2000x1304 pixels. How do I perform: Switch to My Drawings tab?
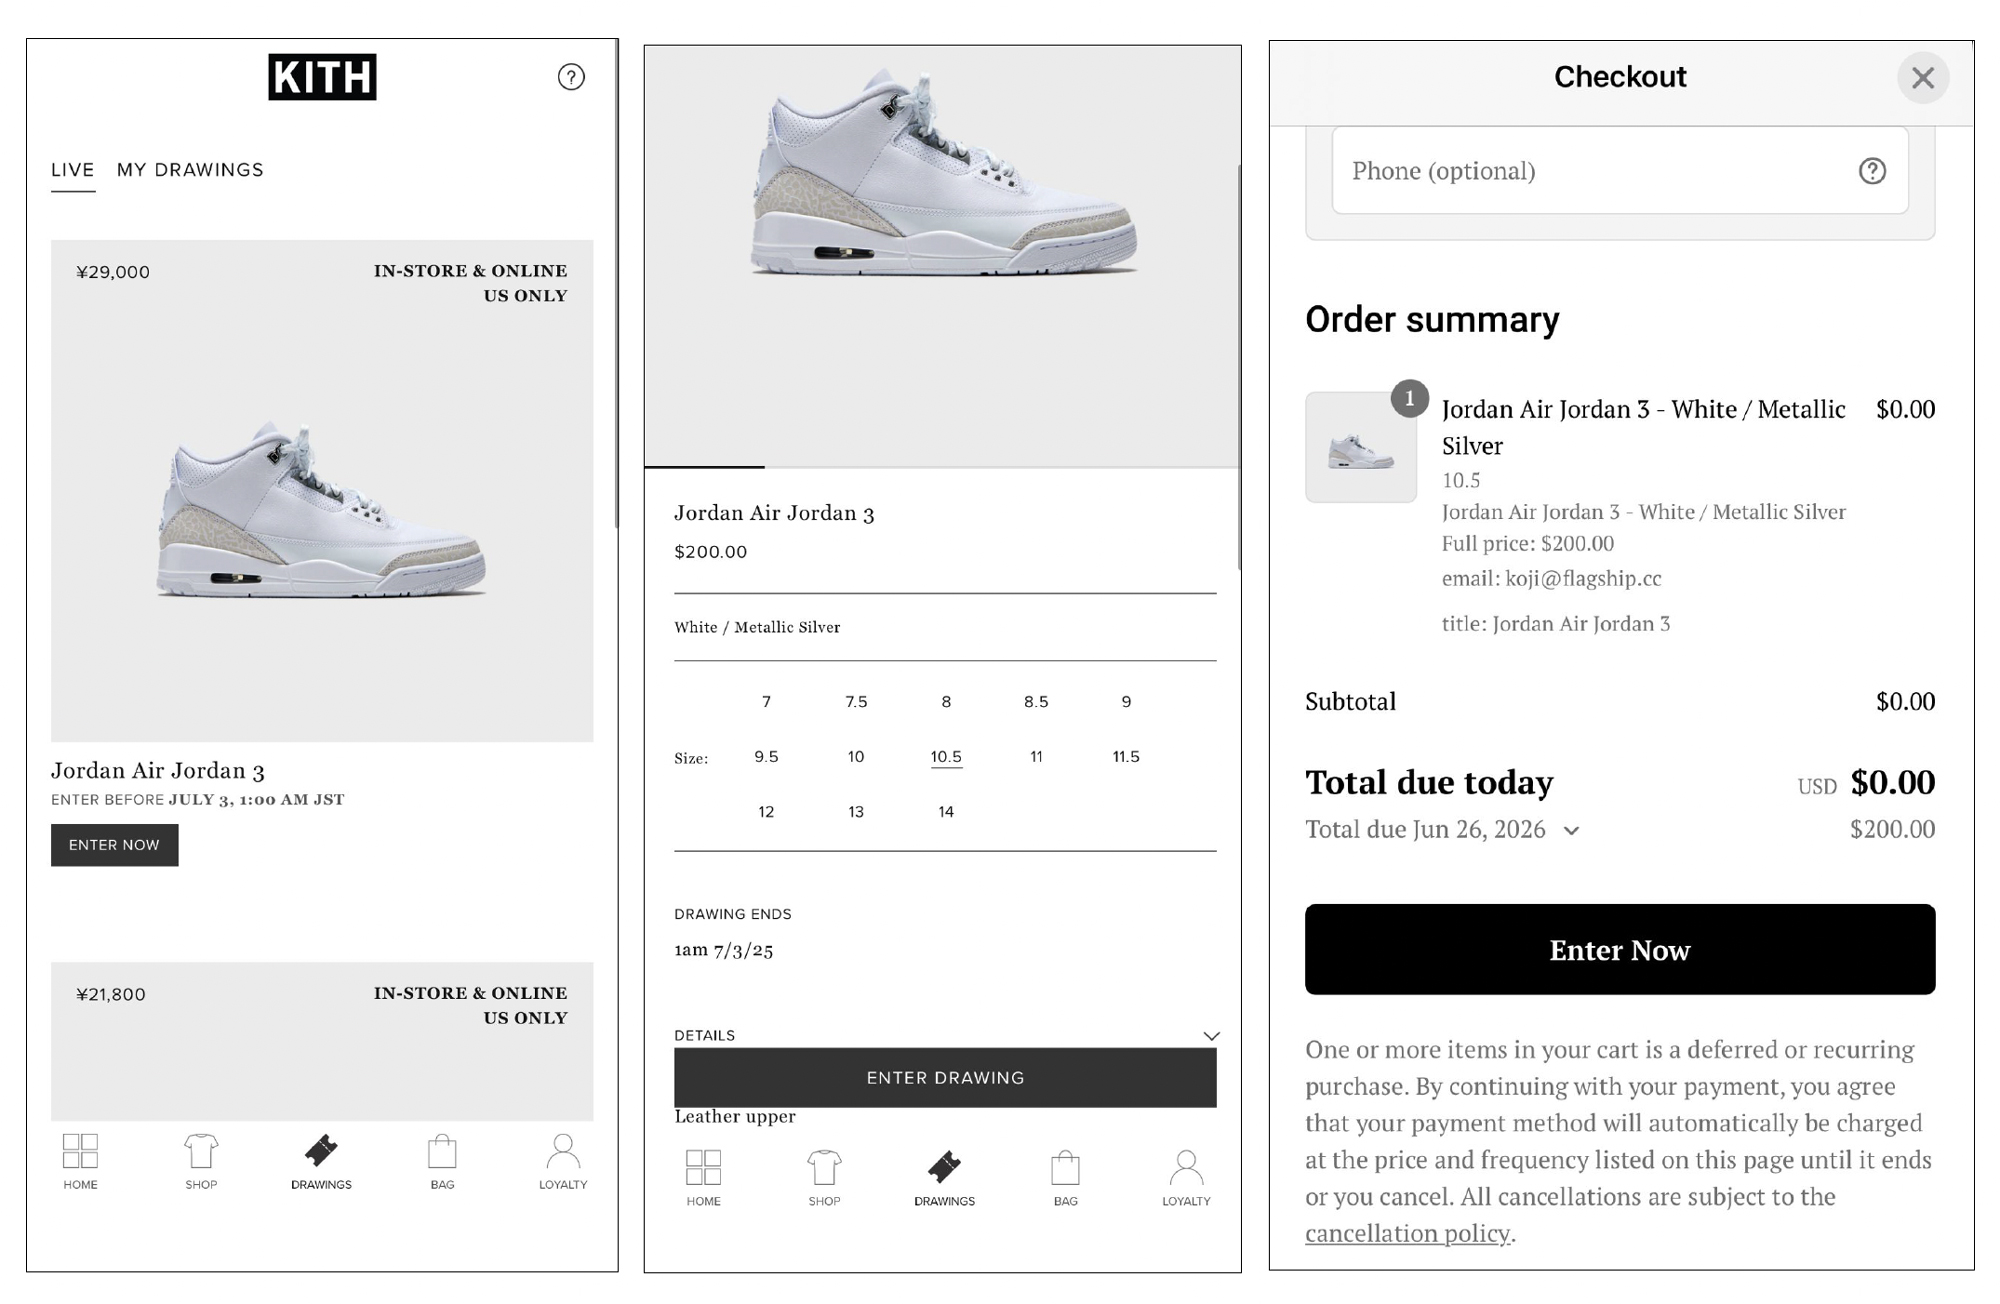tap(190, 170)
